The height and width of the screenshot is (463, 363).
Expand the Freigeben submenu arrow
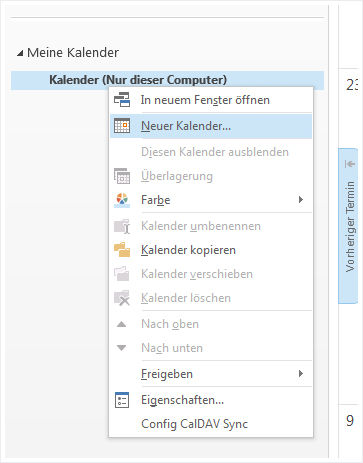coord(301,374)
